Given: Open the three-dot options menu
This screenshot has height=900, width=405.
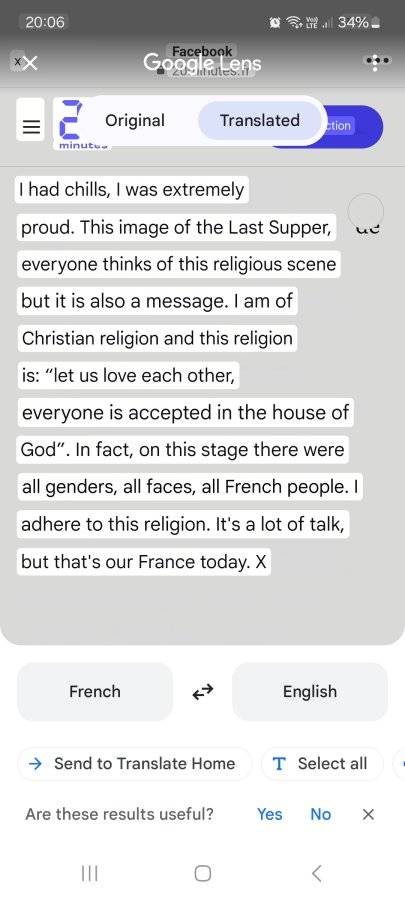Looking at the screenshot, I should pos(375,62).
